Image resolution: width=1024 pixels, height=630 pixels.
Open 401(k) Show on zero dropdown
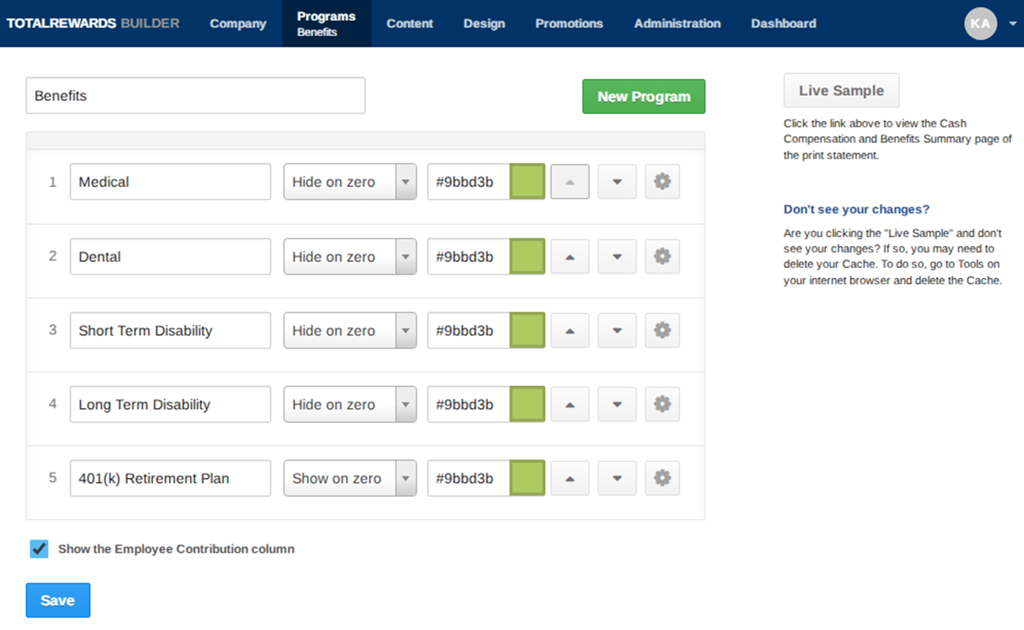click(x=350, y=478)
